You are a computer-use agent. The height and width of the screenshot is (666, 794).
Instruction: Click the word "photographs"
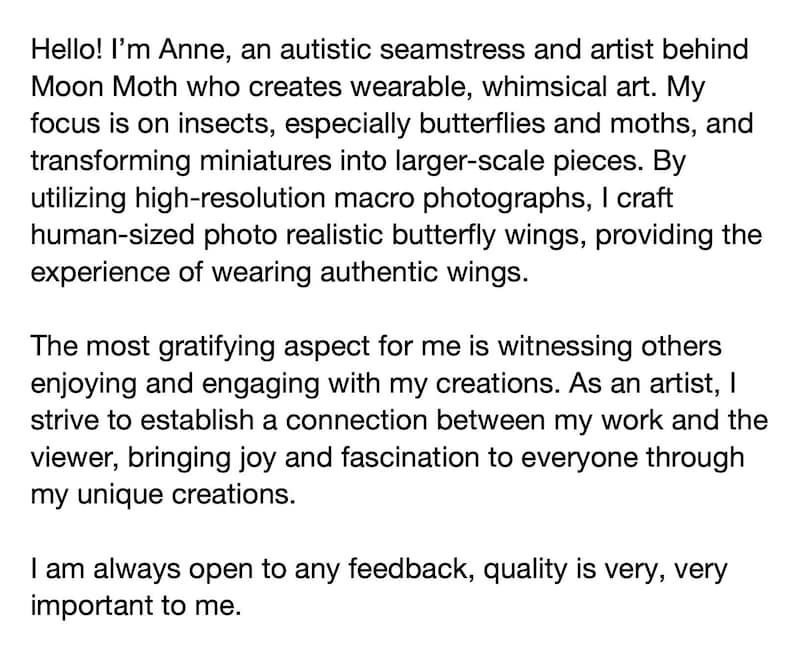[x=503, y=198]
